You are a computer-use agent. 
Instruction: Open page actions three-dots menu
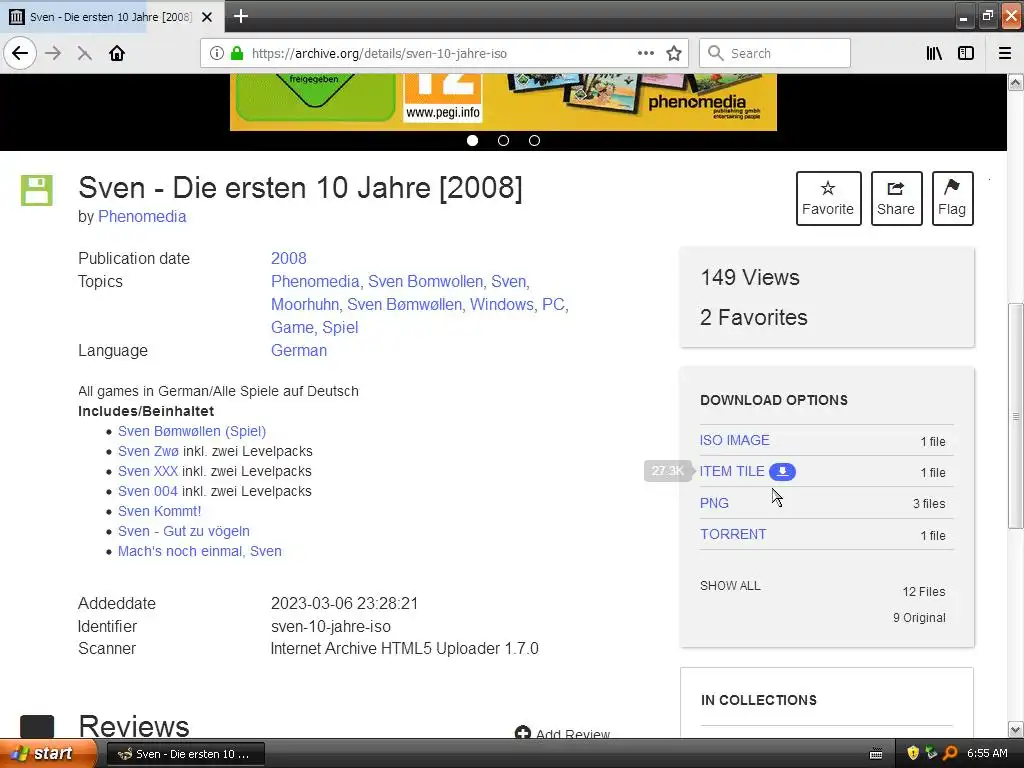pos(645,53)
